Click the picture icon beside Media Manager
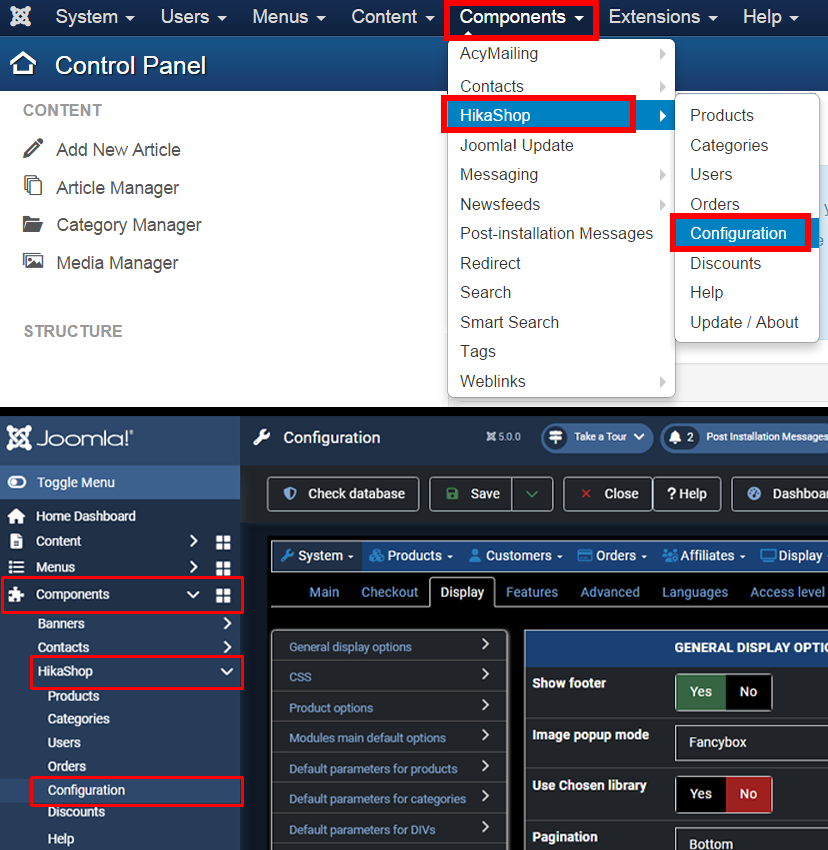The height and width of the screenshot is (850, 828). pyautogui.click(x=33, y=261)
